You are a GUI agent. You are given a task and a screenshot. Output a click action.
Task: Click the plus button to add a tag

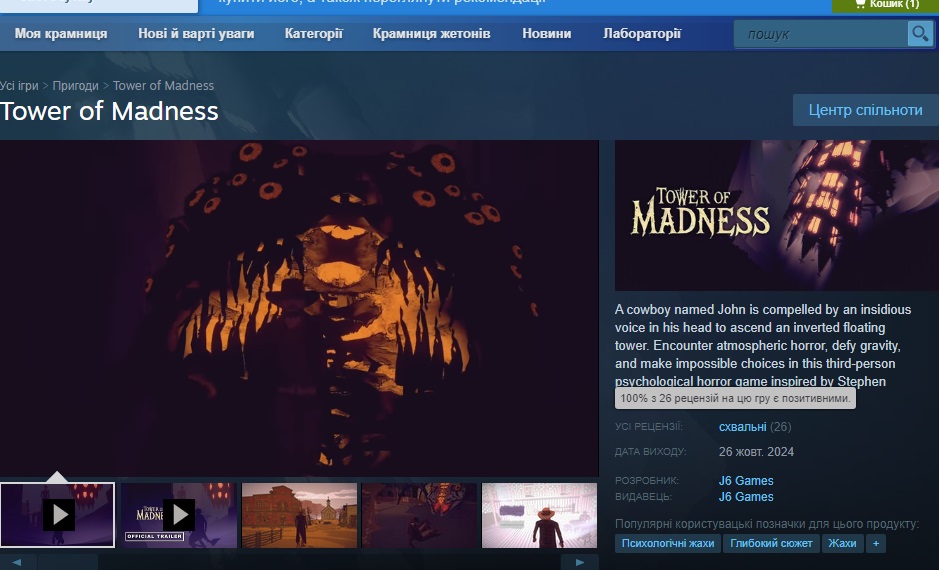pos(876,544)
